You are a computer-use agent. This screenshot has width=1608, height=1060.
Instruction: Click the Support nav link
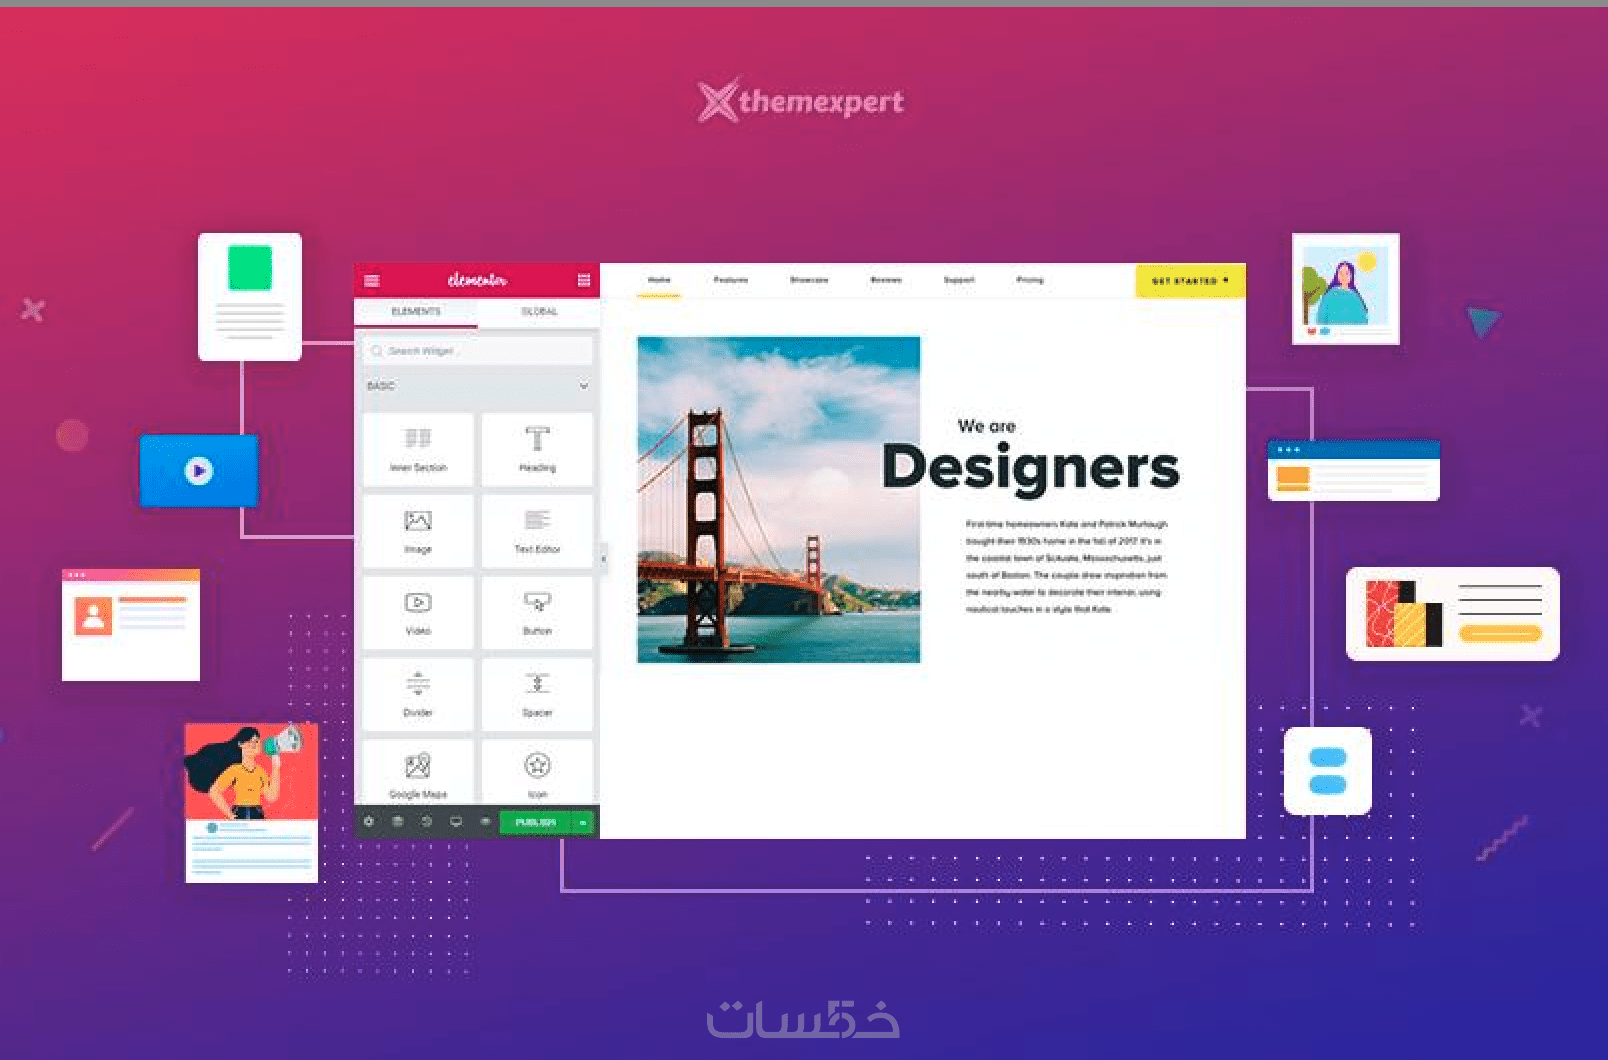[x=959, y=281]
